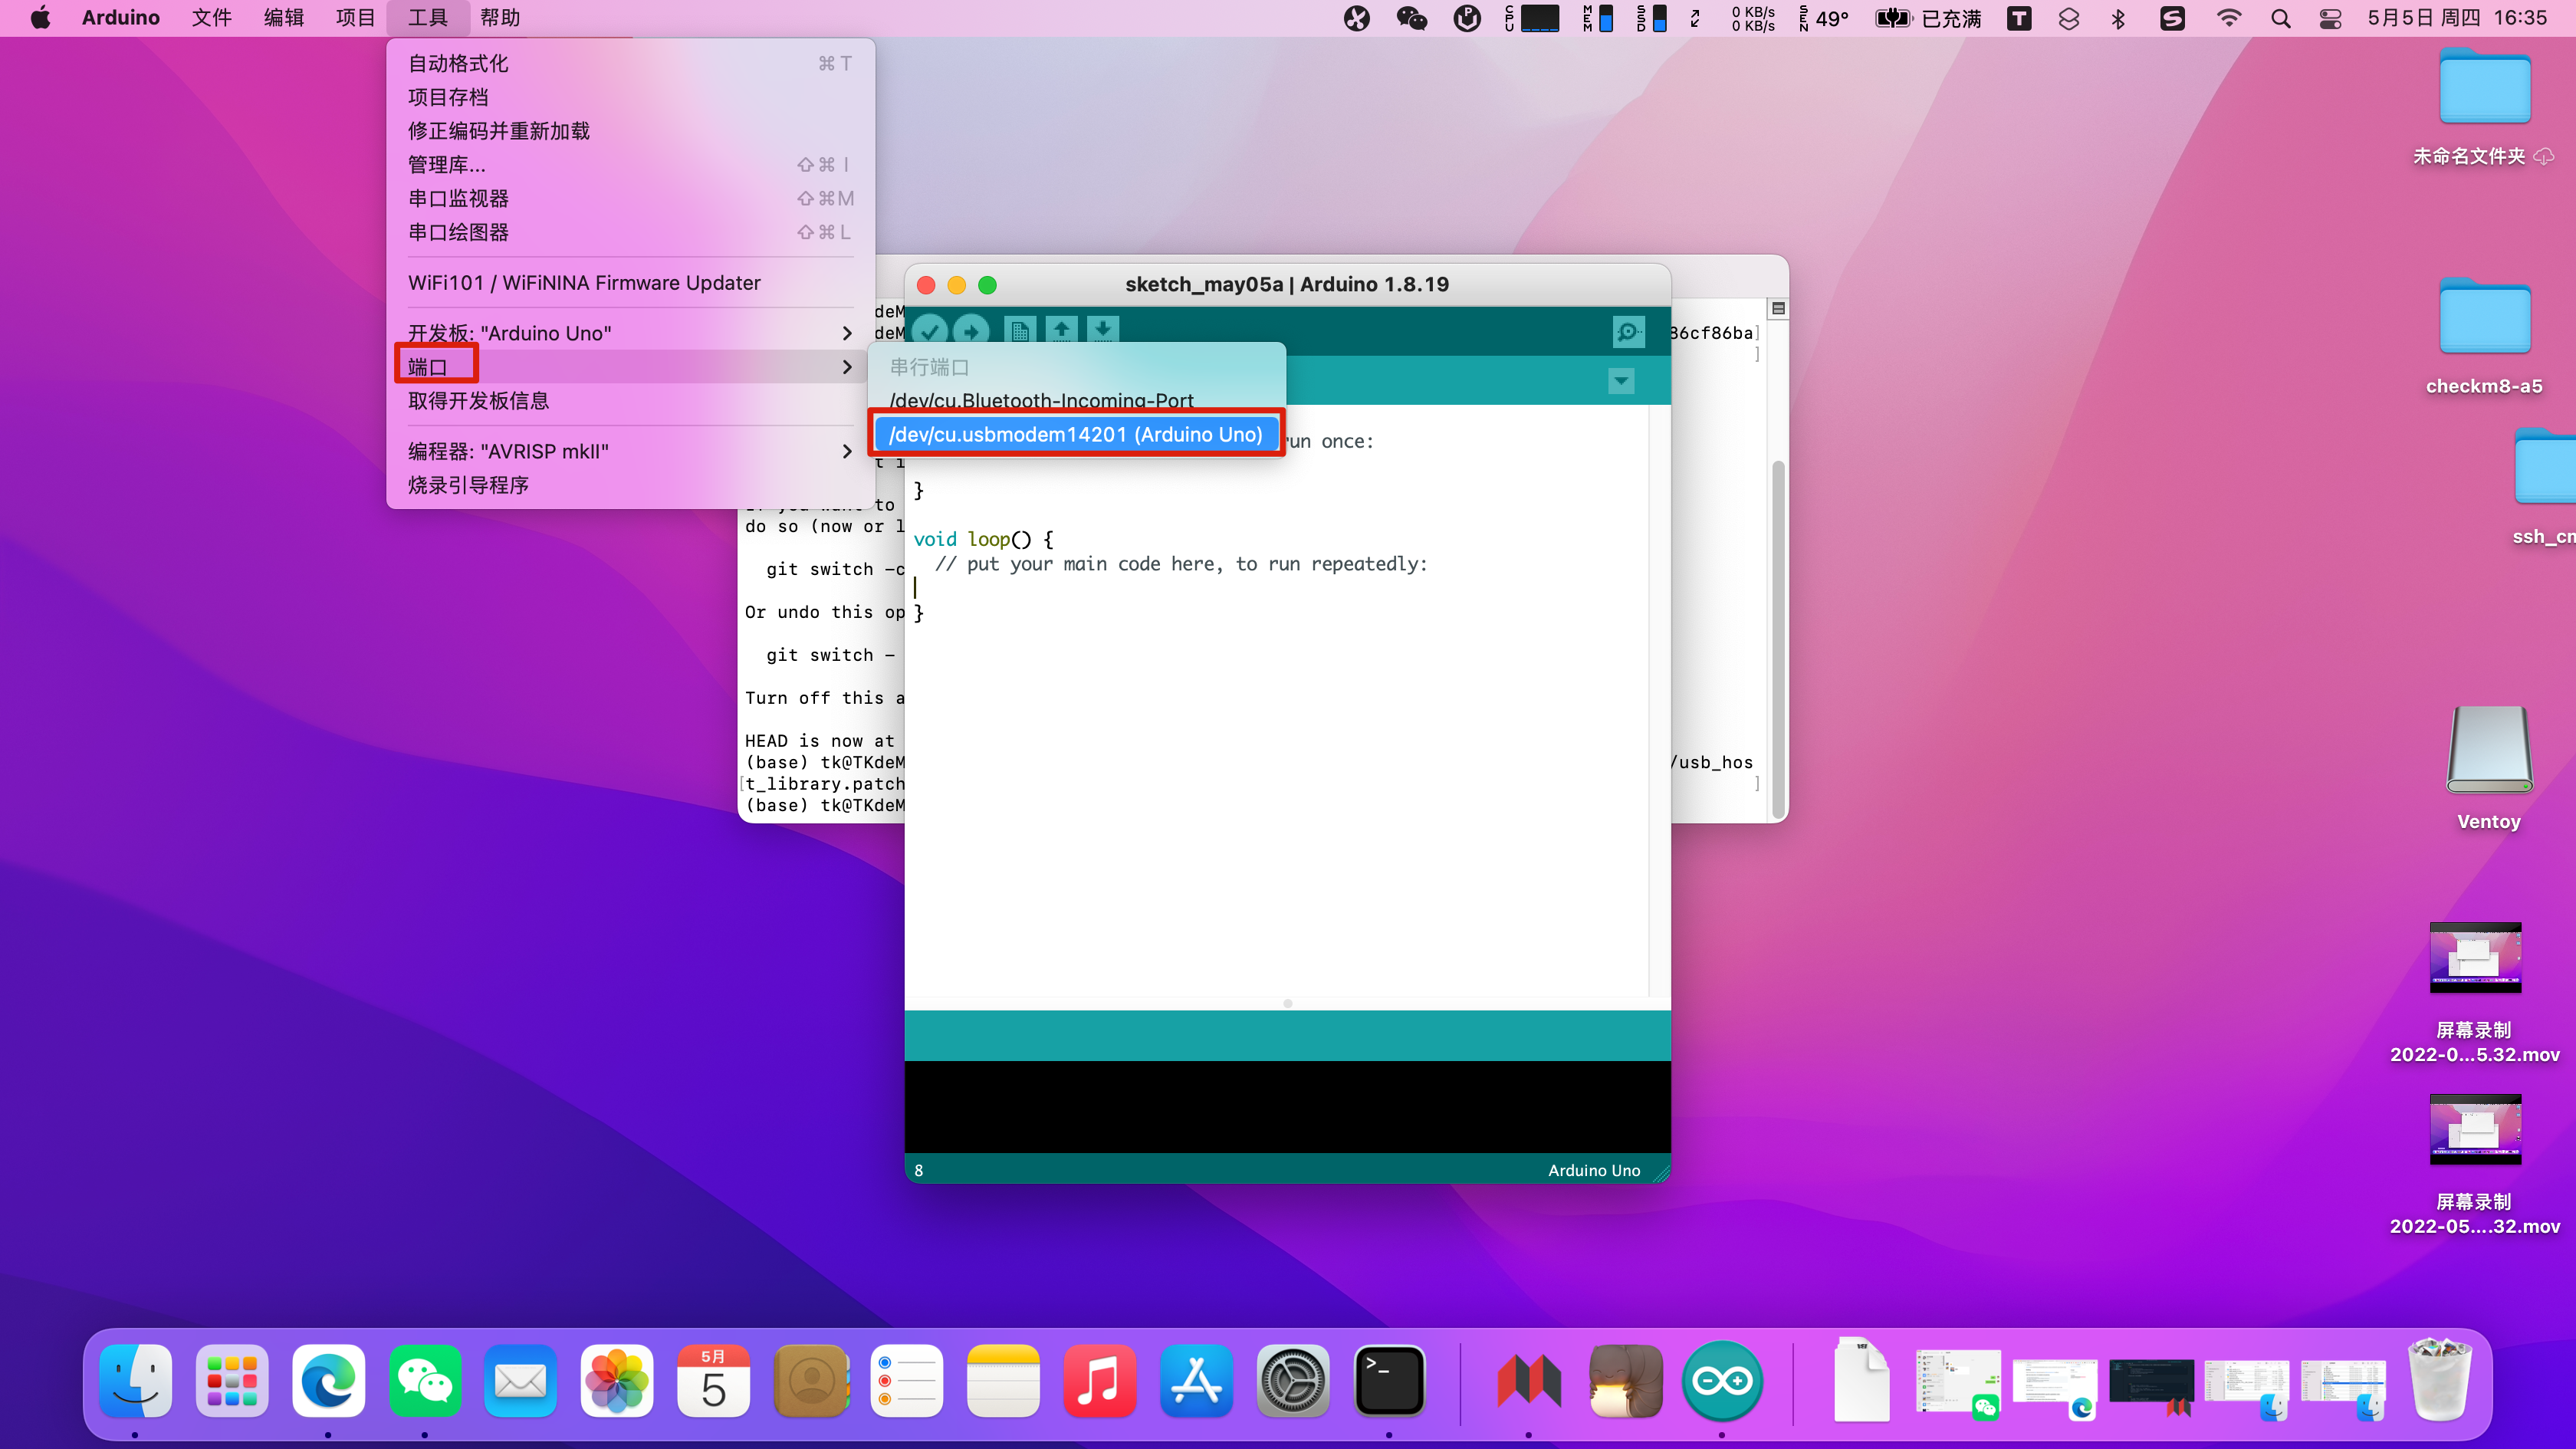This screenshot has height=1449, width=2576.
Task: Click the New sketch toolbar icon
Action: point(1020,330)
